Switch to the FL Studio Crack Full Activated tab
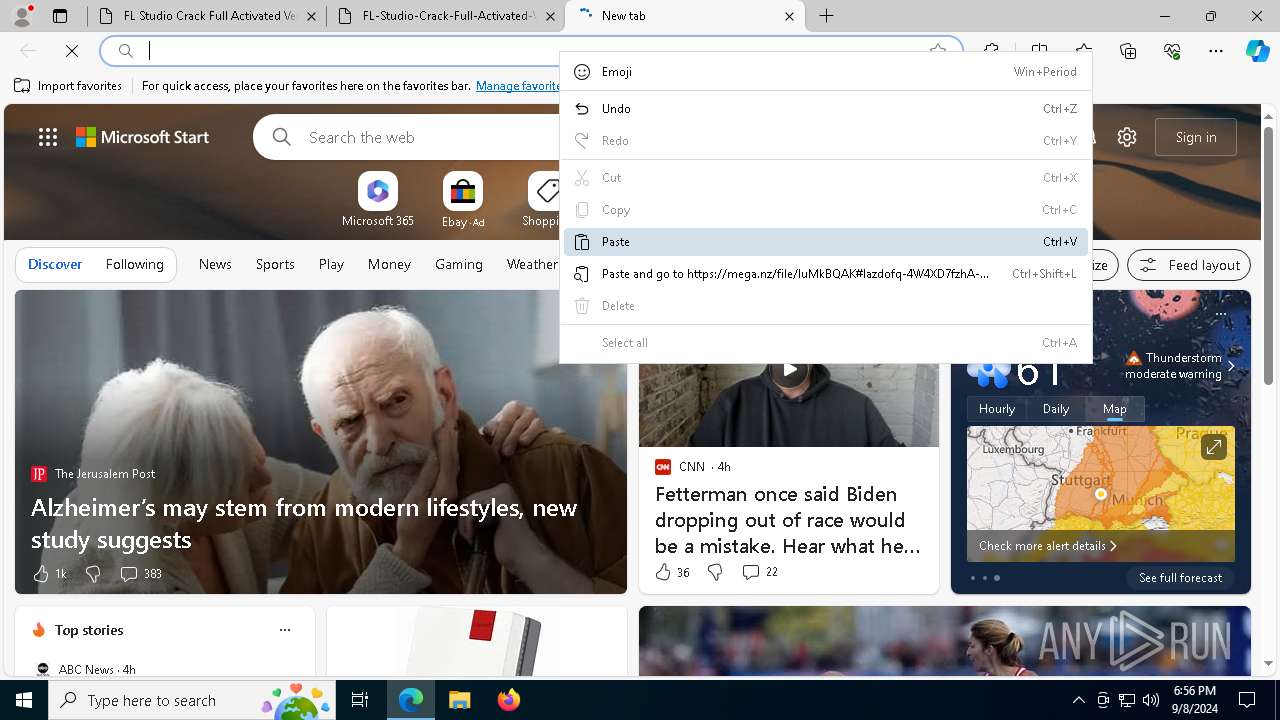This screenshot has width=1280, height=720. pos(206,16)
